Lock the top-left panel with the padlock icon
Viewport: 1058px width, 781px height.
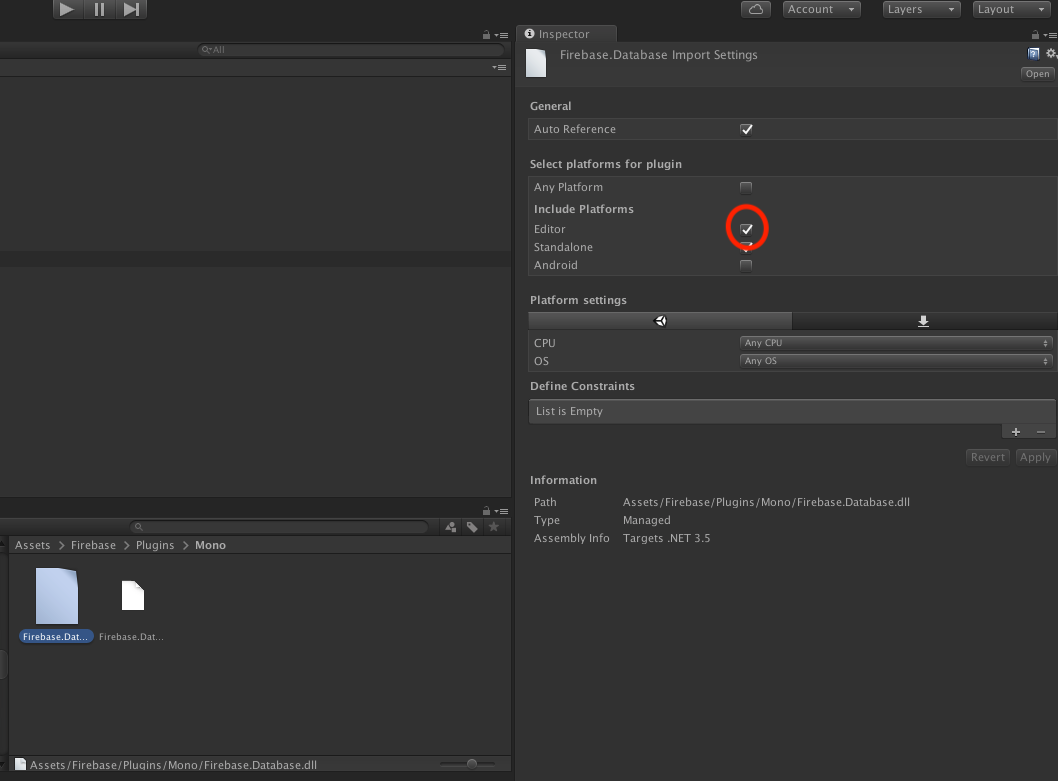[486, 34]
